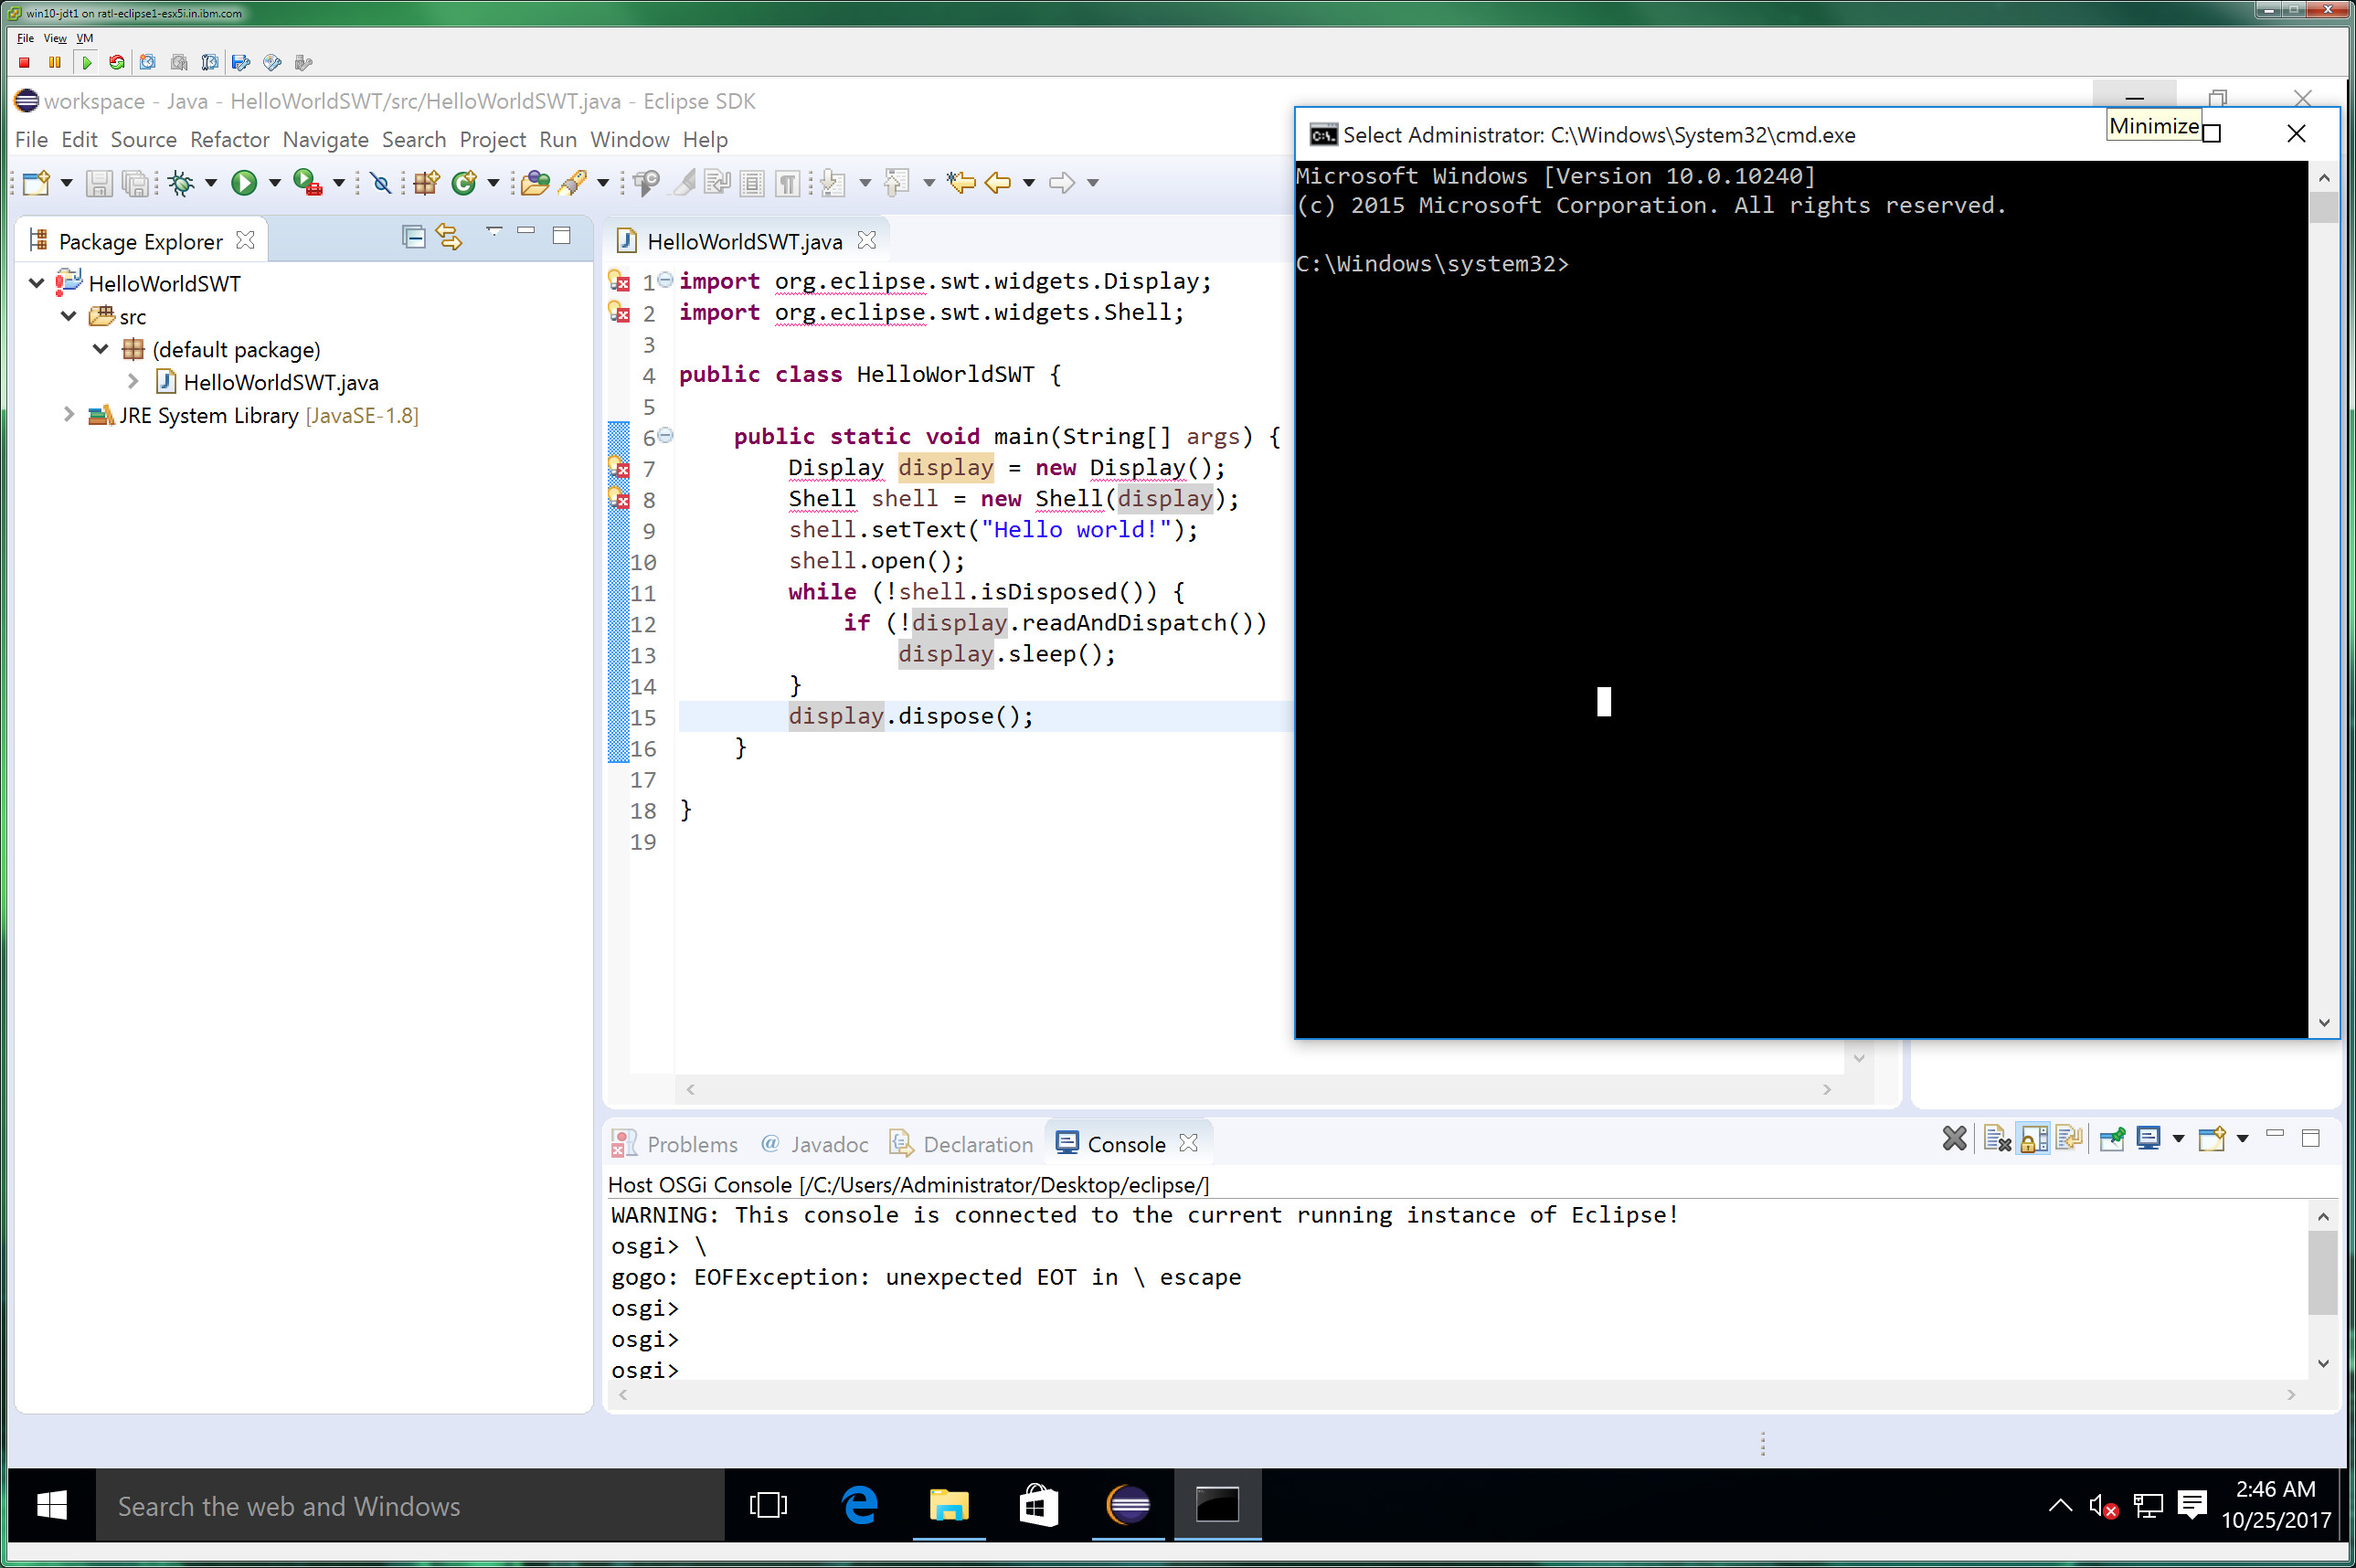Toggle Show Whitespace Characters icon
This screenshot has width=2356, height=1568.
[x=788, y=183]
